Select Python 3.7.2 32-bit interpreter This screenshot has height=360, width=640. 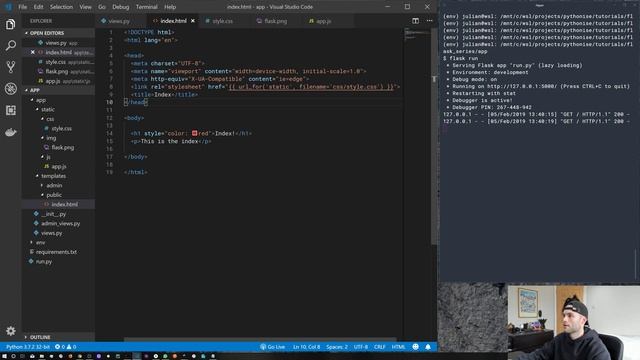click(27, 347)
